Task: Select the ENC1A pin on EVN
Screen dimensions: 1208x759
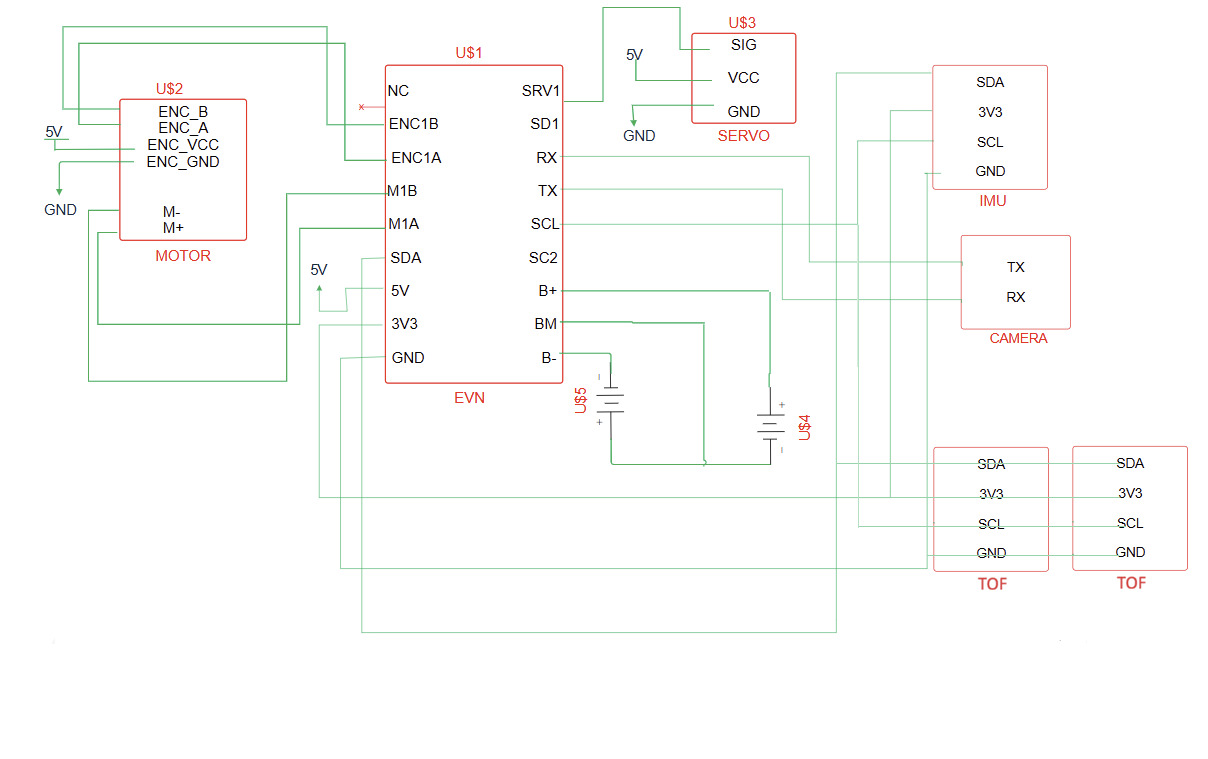Action: (416, 157)
